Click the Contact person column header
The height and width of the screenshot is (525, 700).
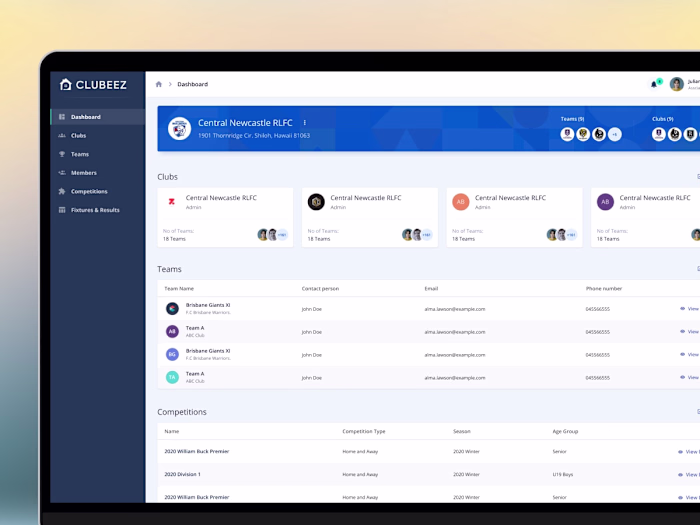pos(320,288)
